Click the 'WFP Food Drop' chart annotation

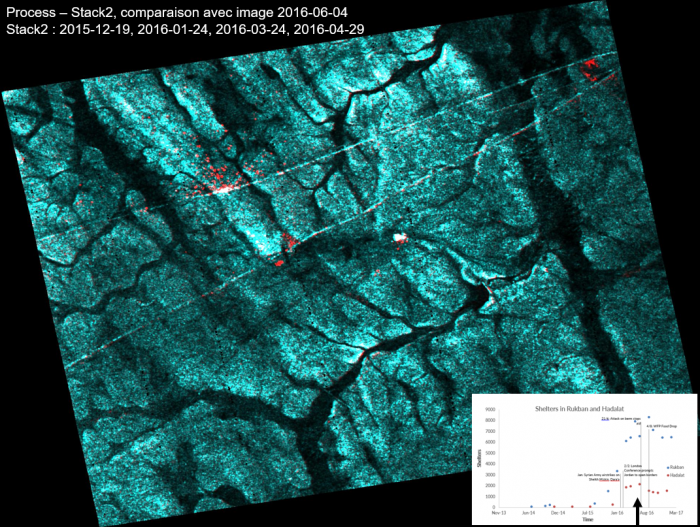click(x=663, y=427)
